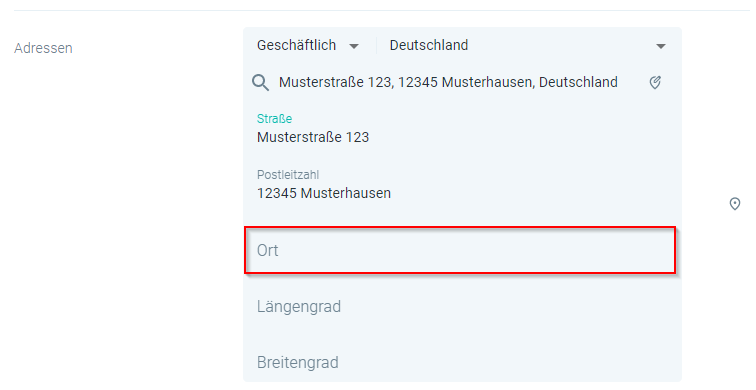Click the Adressen section label
756x390 pixels.
(43, 48)
